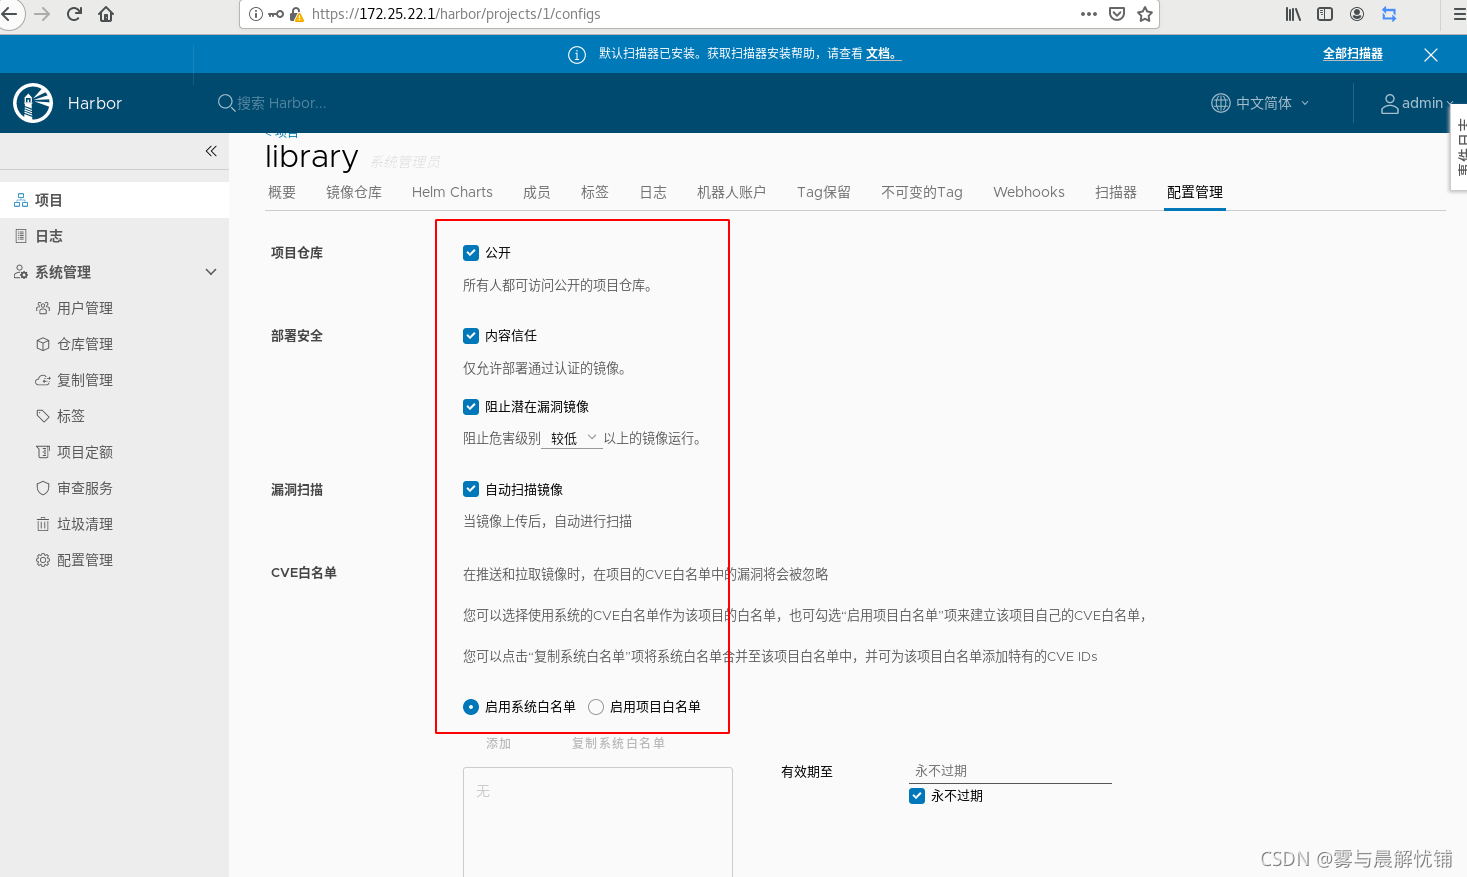Reload the page with refresh icon

[x=74, y=14]
